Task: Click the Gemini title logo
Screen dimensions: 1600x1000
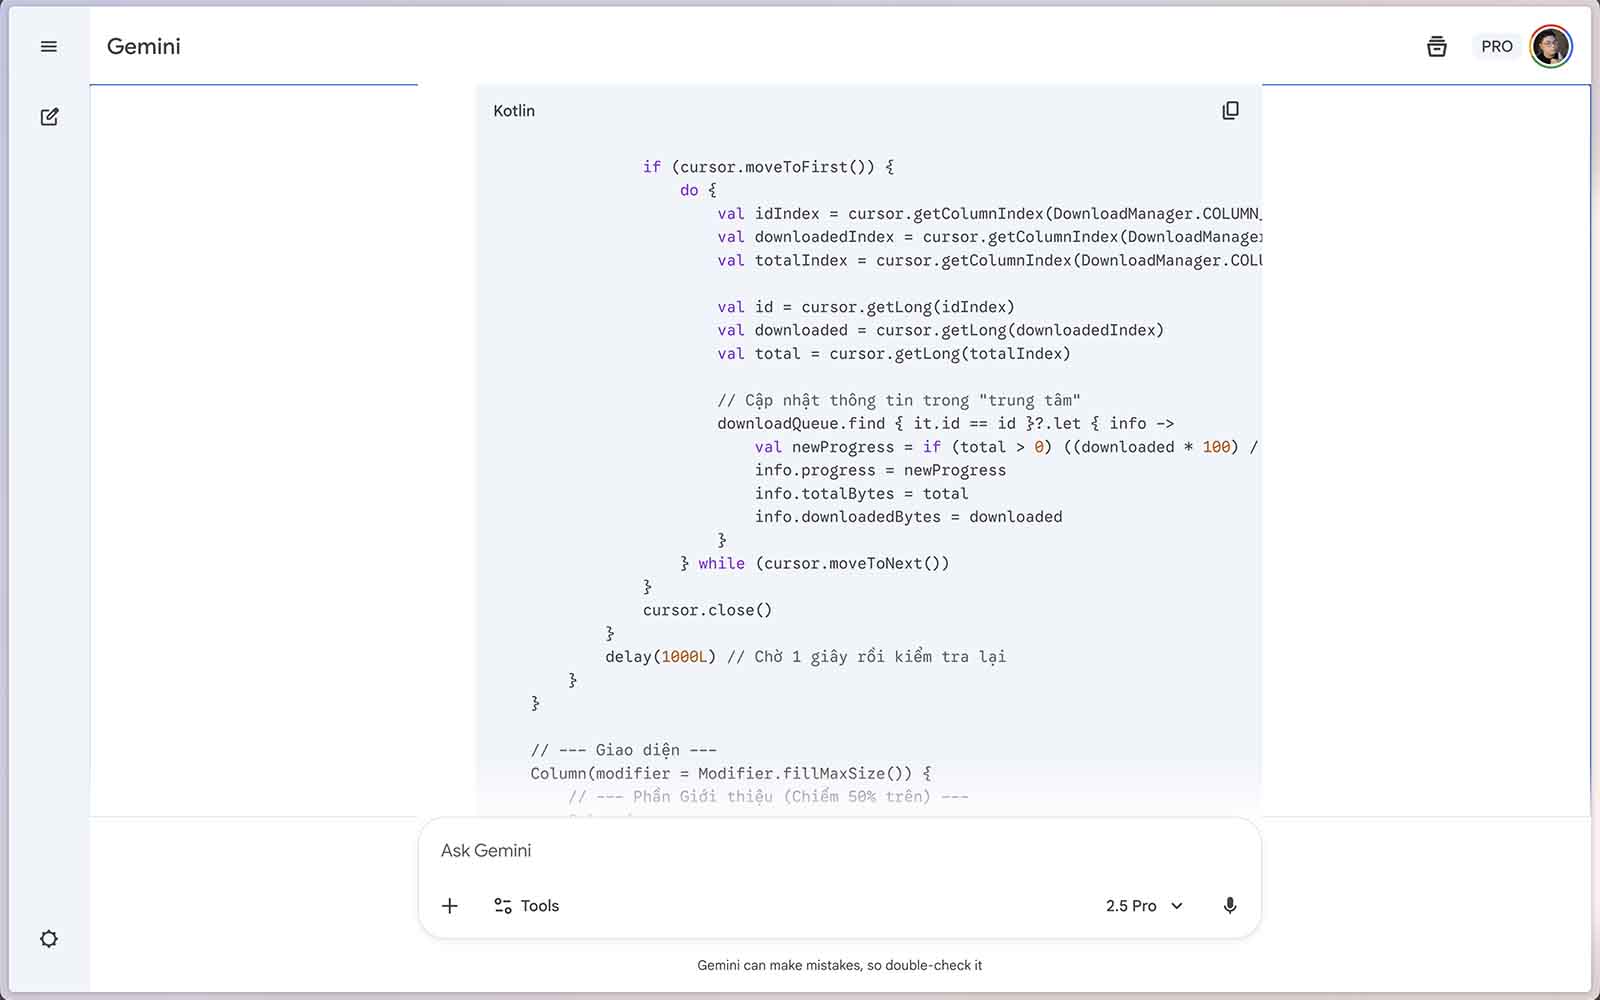Action: tap(144, 47)
